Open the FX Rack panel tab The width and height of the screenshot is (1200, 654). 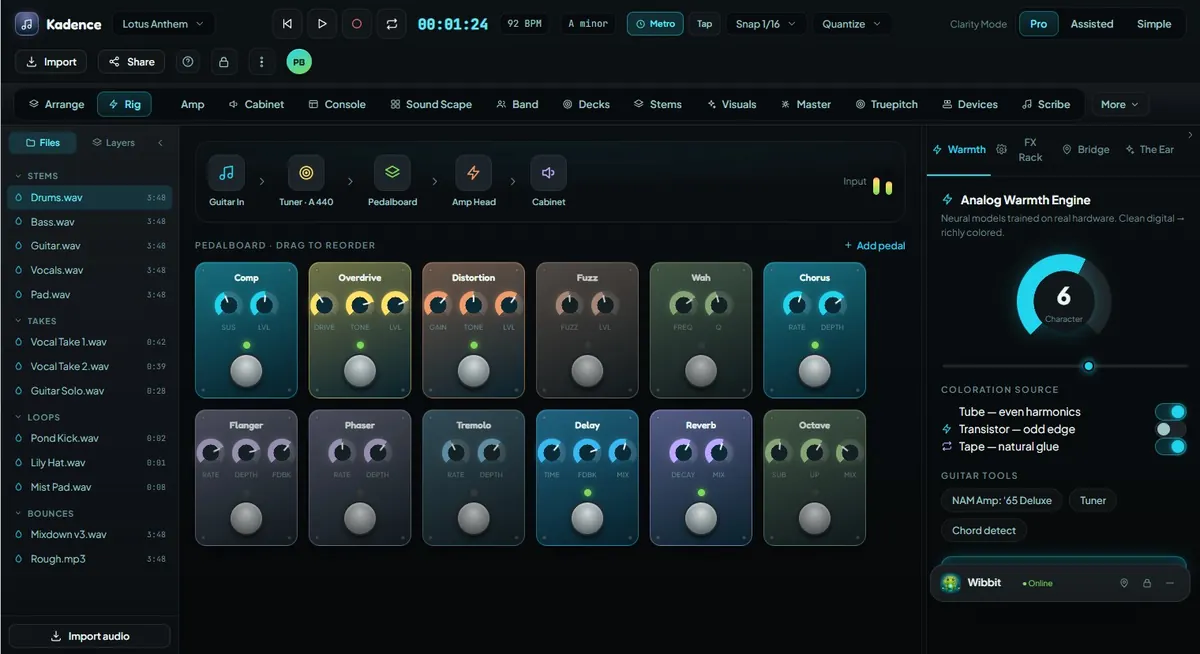(x=1030, y=149)
